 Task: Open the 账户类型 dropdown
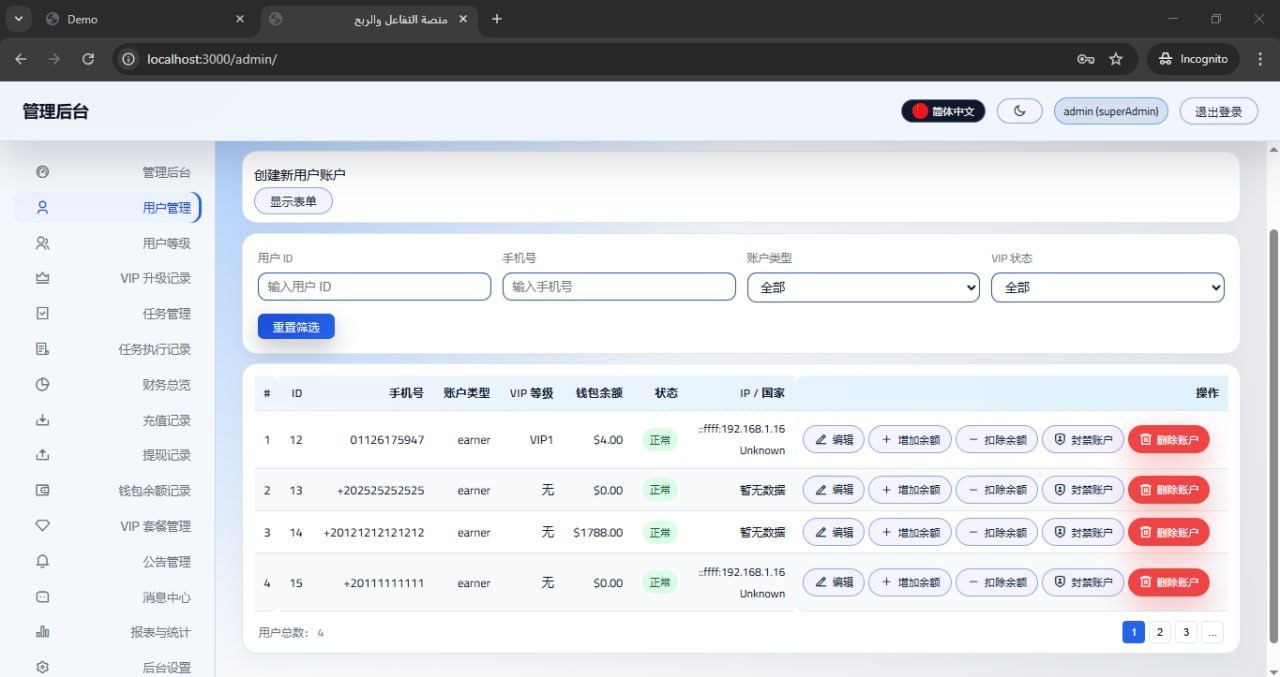pos(863,287)
